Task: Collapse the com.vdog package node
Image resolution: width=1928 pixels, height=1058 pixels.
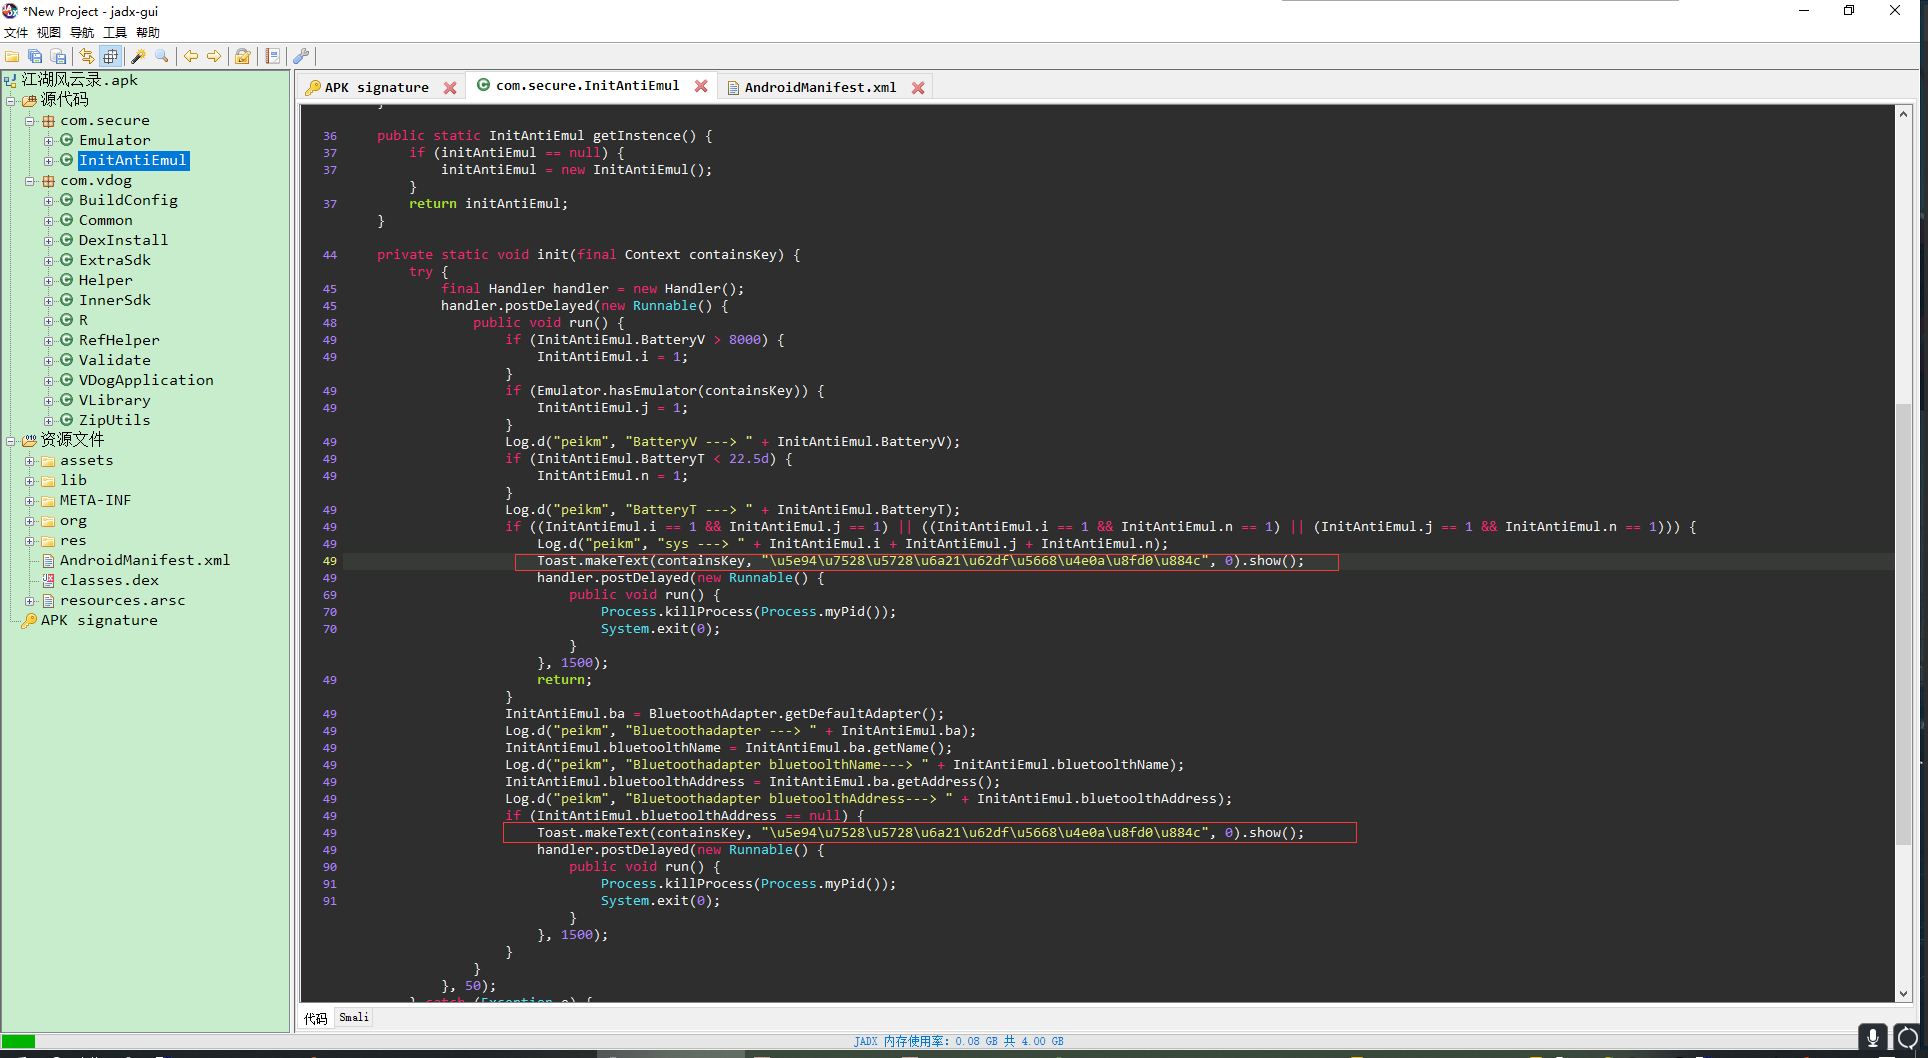Action: coord(30,181)
